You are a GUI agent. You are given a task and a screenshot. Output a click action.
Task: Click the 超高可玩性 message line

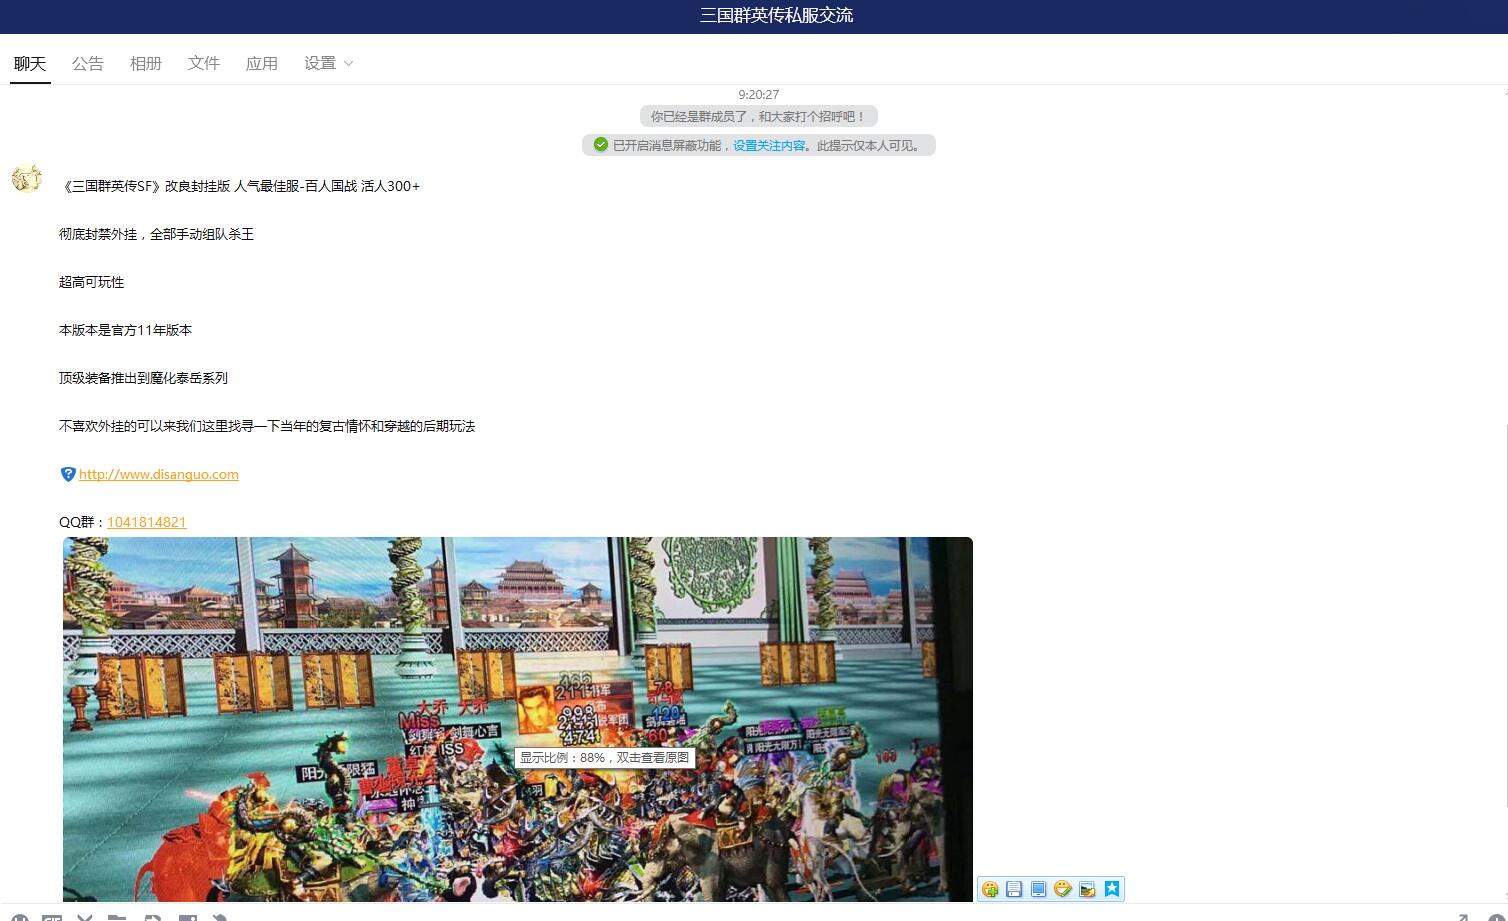[91, 282]
